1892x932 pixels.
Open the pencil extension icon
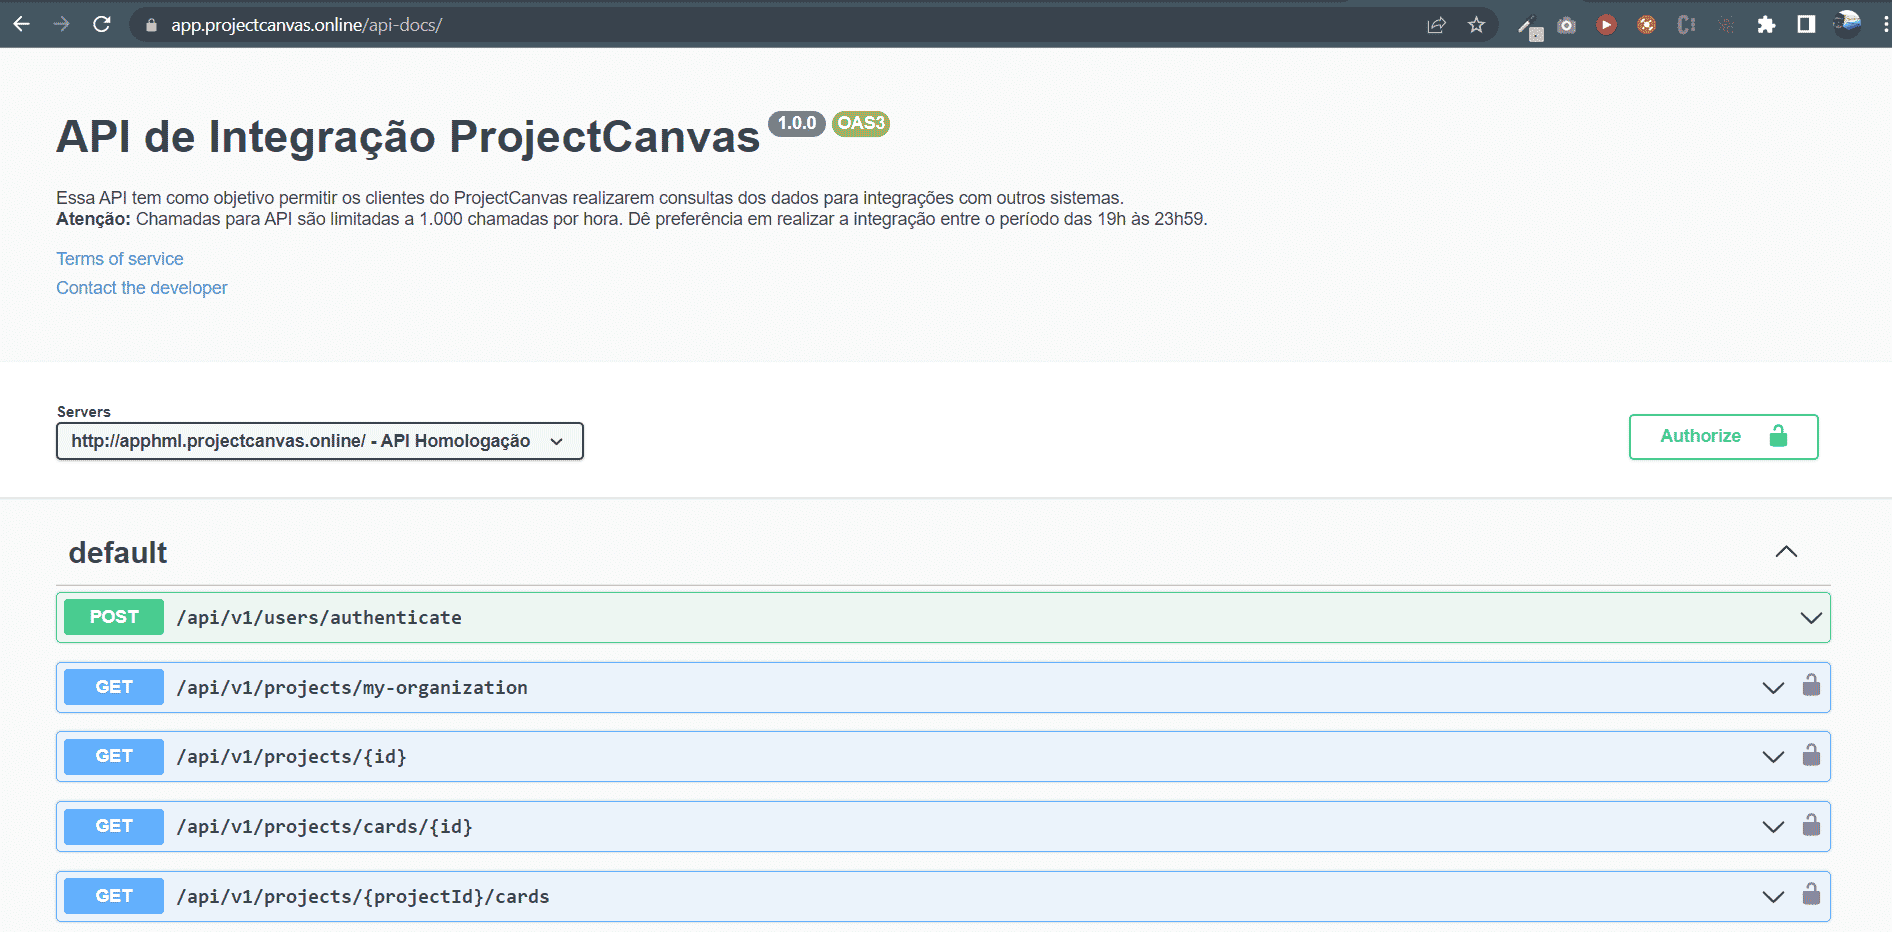pyautogui.click(x=1529, y=26)
